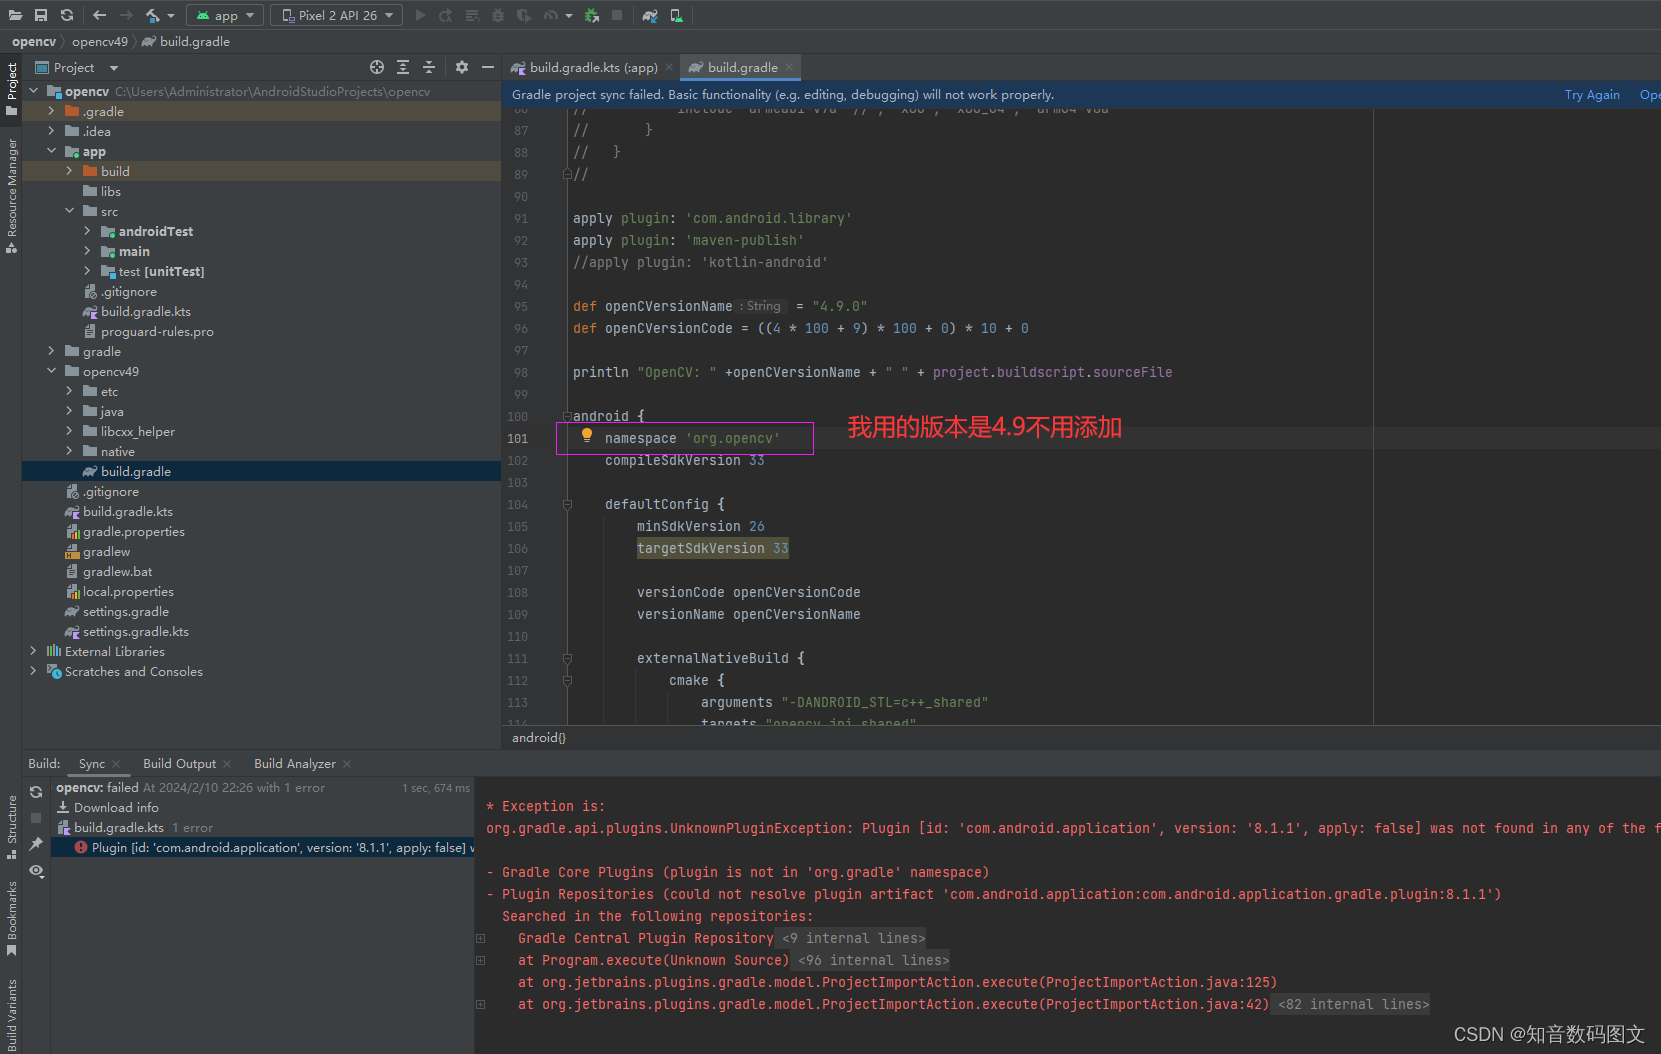
Task: Click the Try Again link
Action: [x=1592, y=94]
